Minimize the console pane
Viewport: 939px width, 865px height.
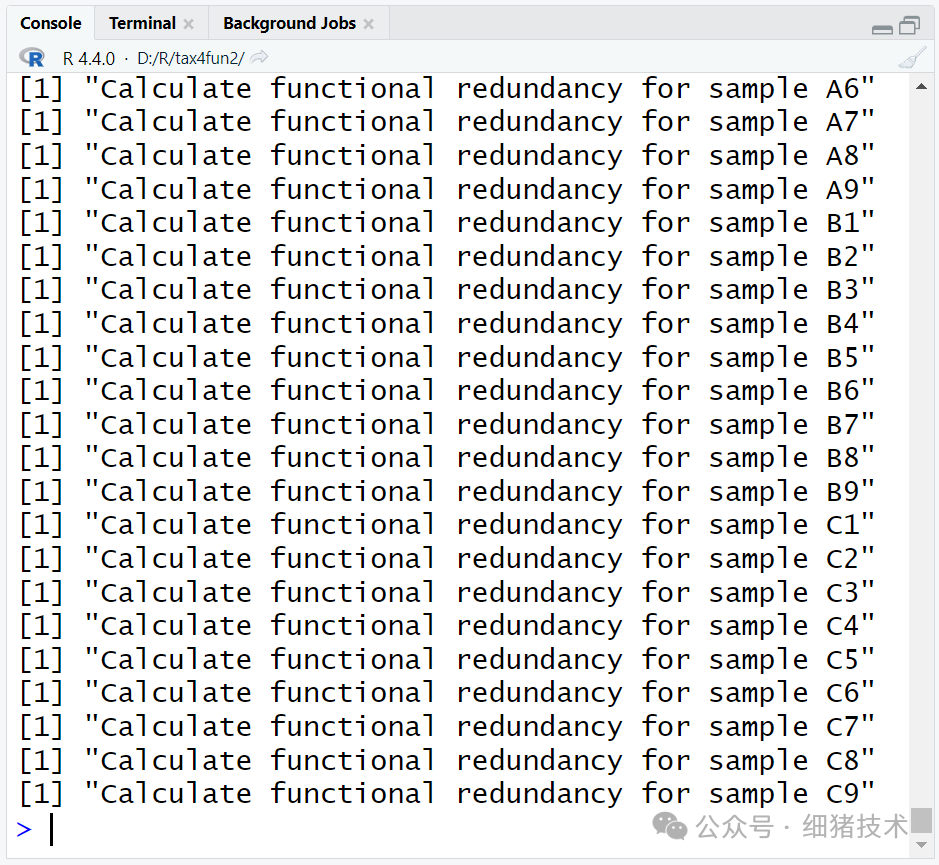[882, 27]
